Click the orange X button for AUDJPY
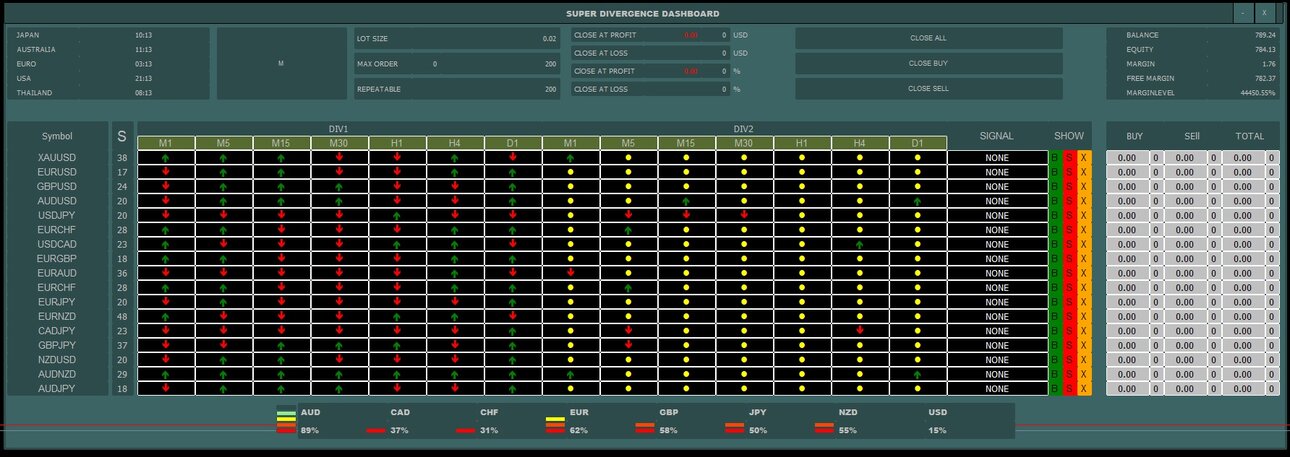1290x457 pixels. [1084, 388]
